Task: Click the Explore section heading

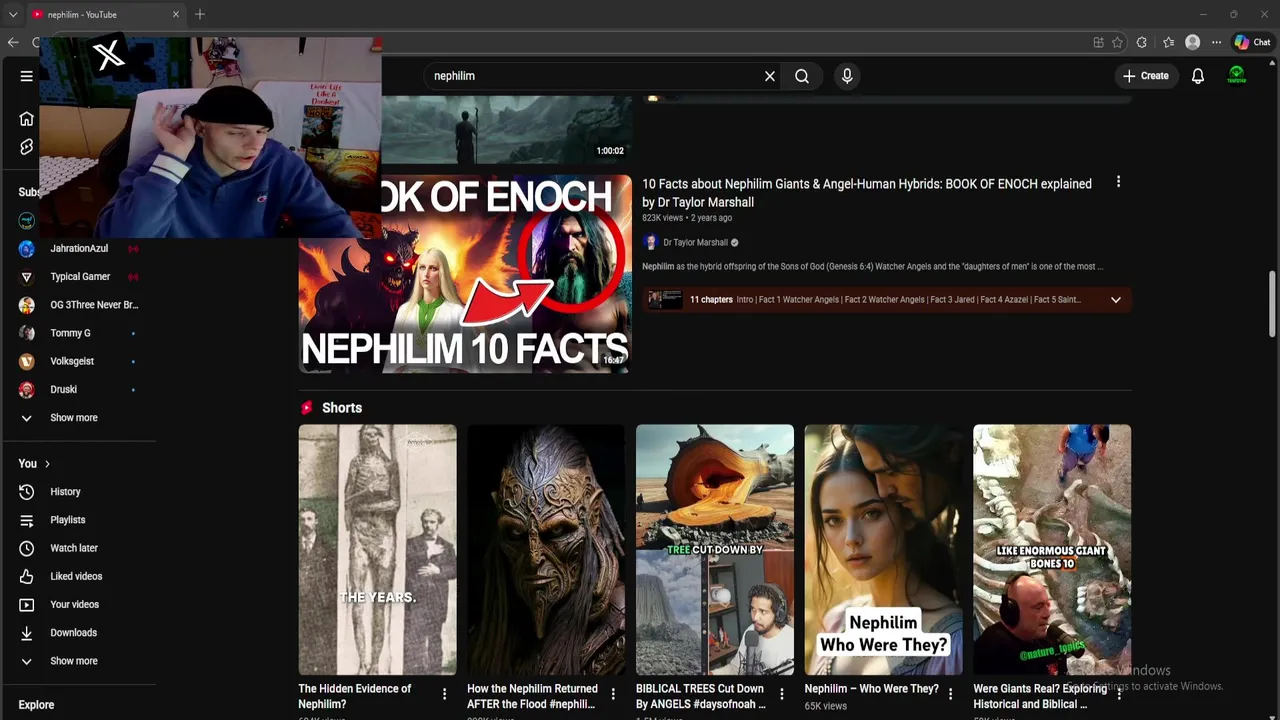Action: pyautogui.click(x=36, y=705)
